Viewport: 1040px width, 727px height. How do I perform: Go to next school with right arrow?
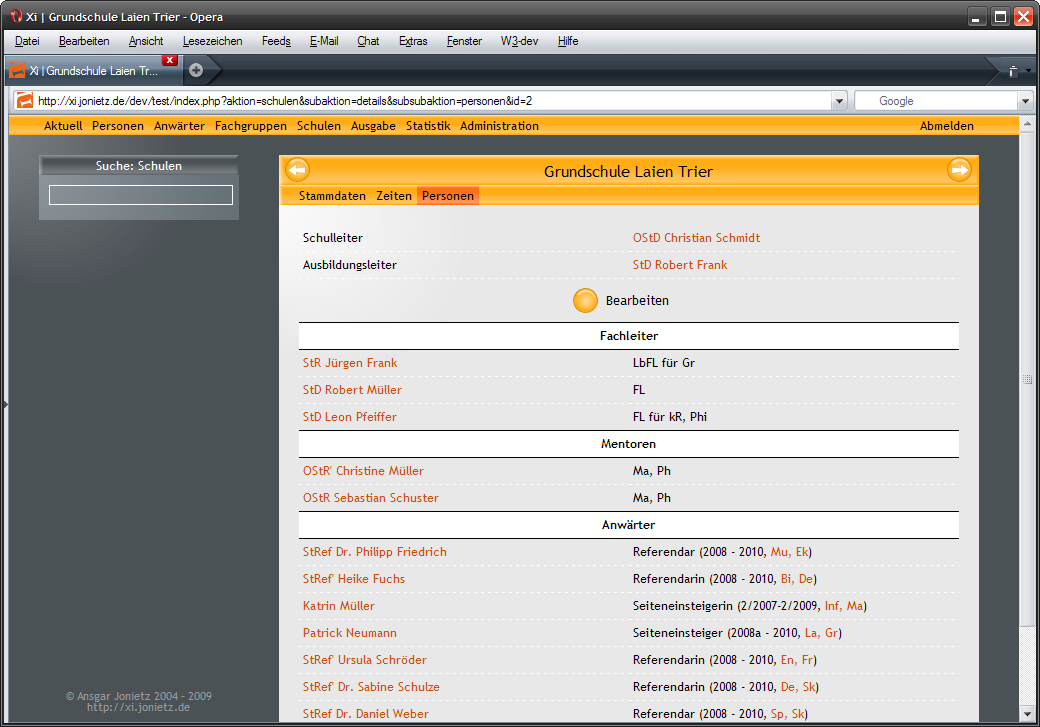coord(959,170)
